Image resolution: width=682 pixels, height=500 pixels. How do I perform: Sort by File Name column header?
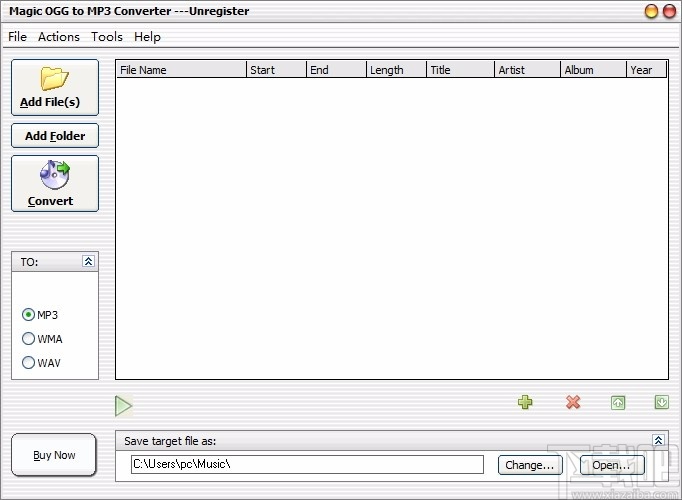181,70
